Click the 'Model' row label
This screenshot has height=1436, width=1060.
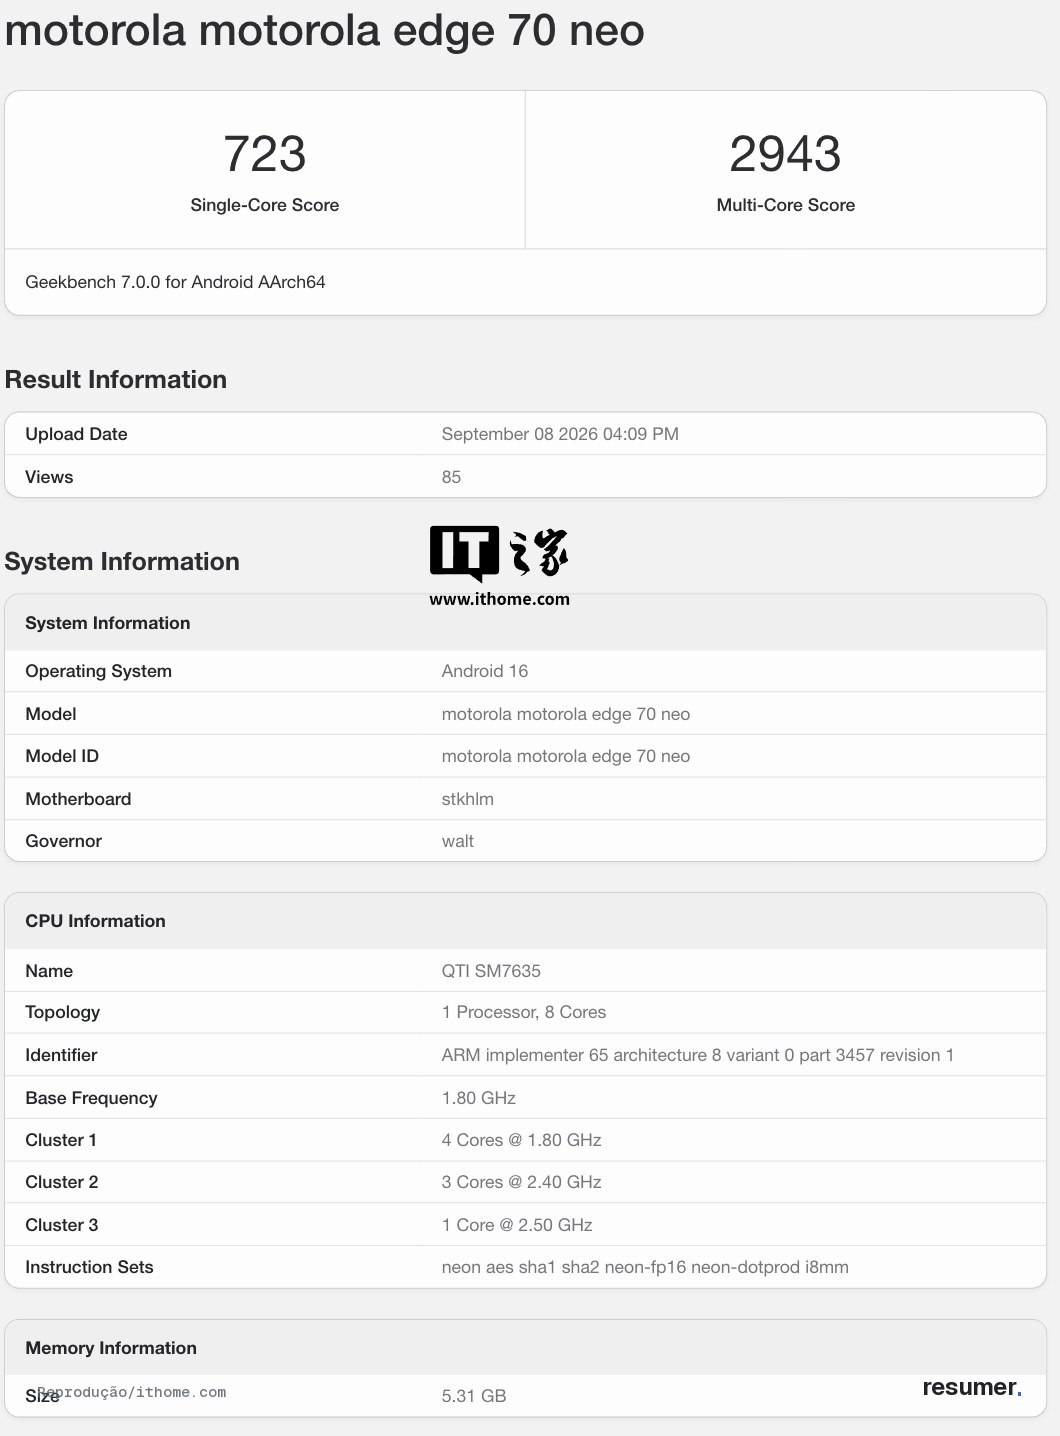(51, 714)
